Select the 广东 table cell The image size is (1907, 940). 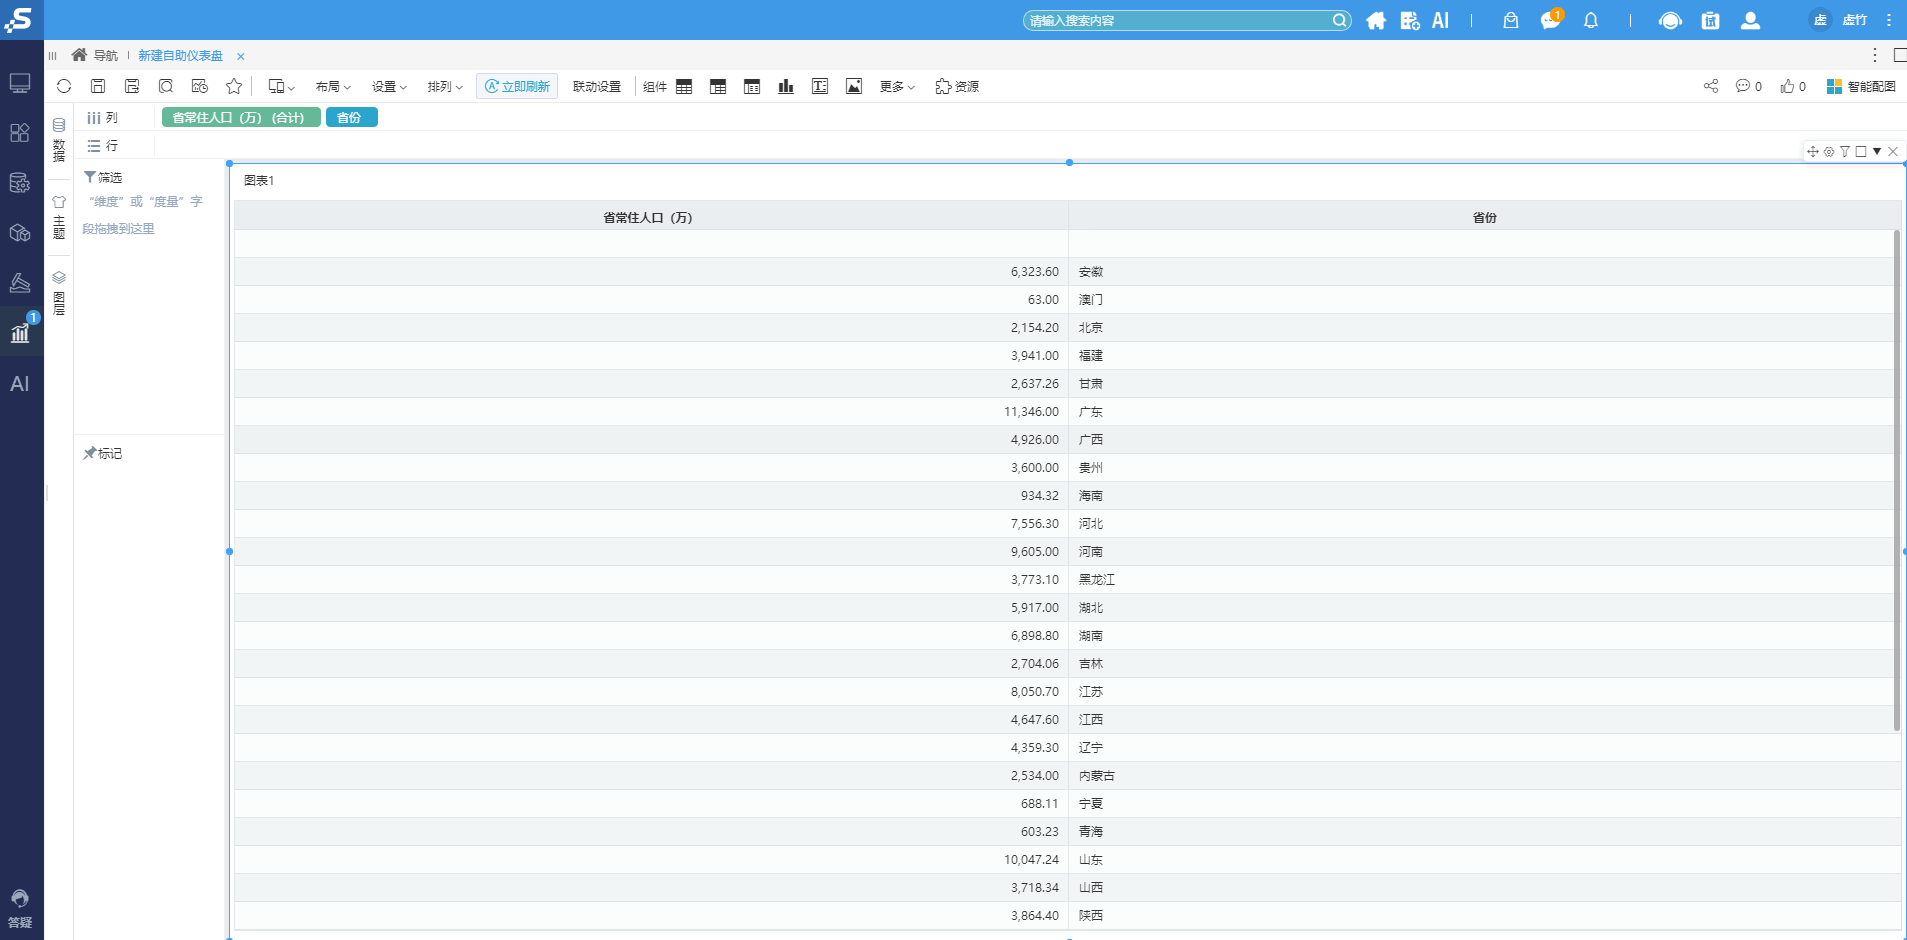point(1485,412)
